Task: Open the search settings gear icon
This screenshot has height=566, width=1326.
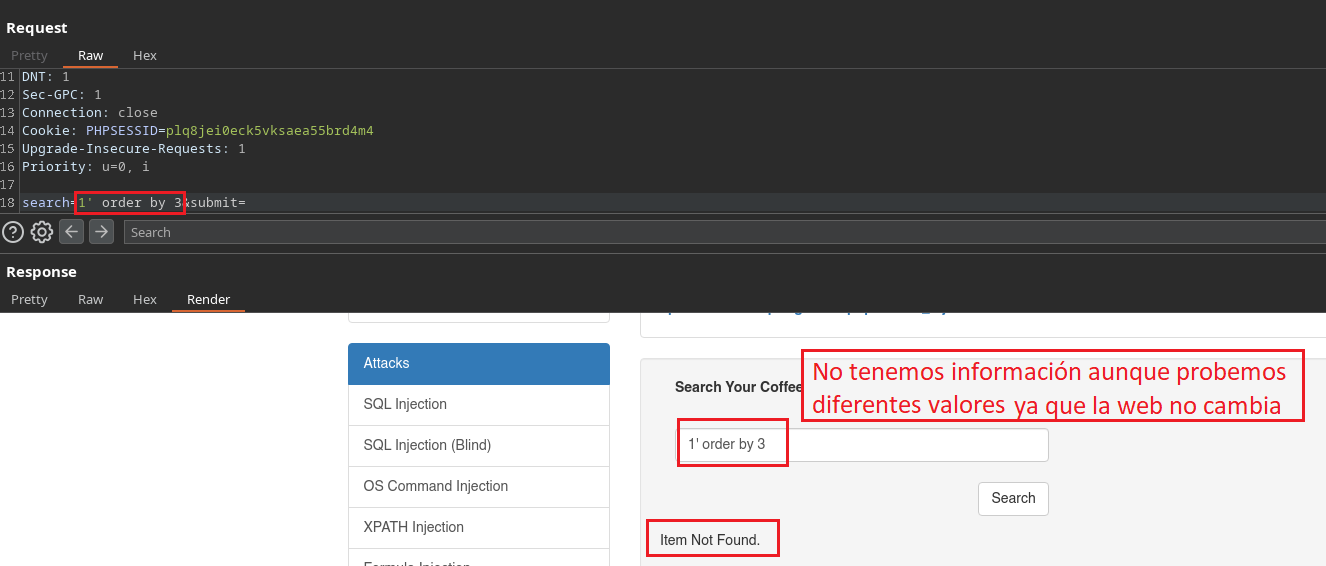Action: (x=42, y=232)
